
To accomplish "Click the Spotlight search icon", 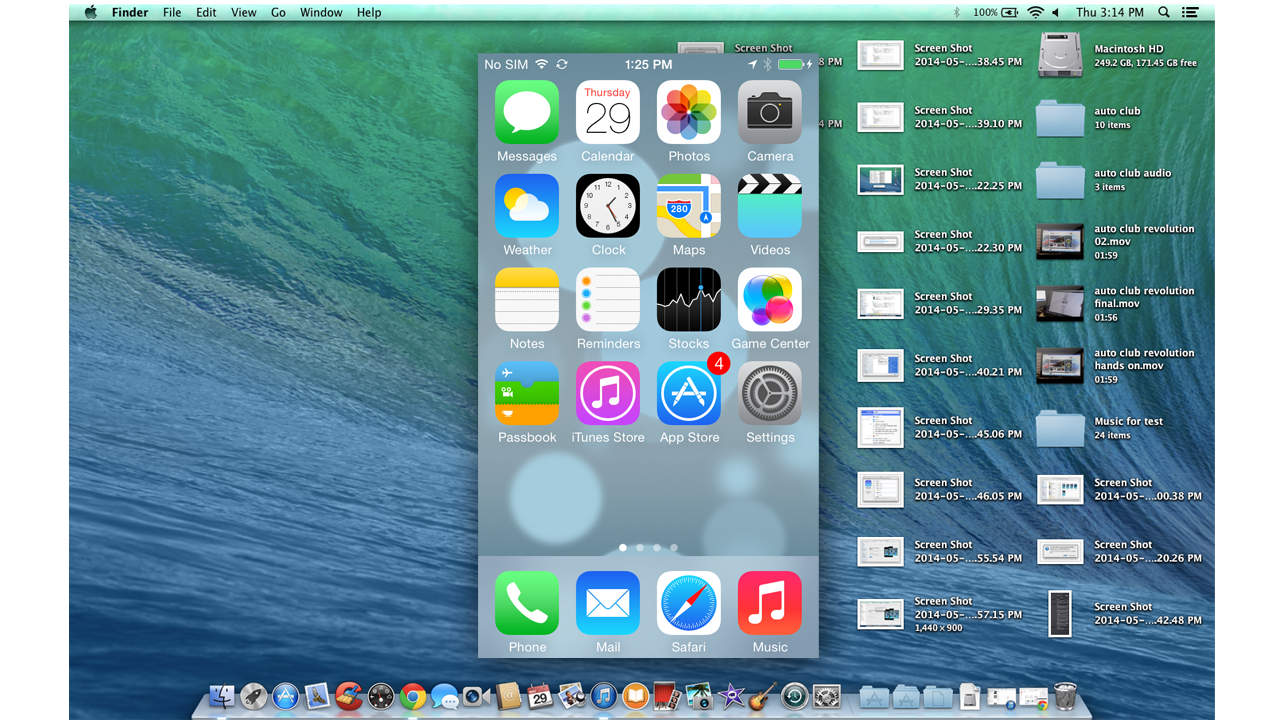I will pyautogui.click(x=1163, y=12).
